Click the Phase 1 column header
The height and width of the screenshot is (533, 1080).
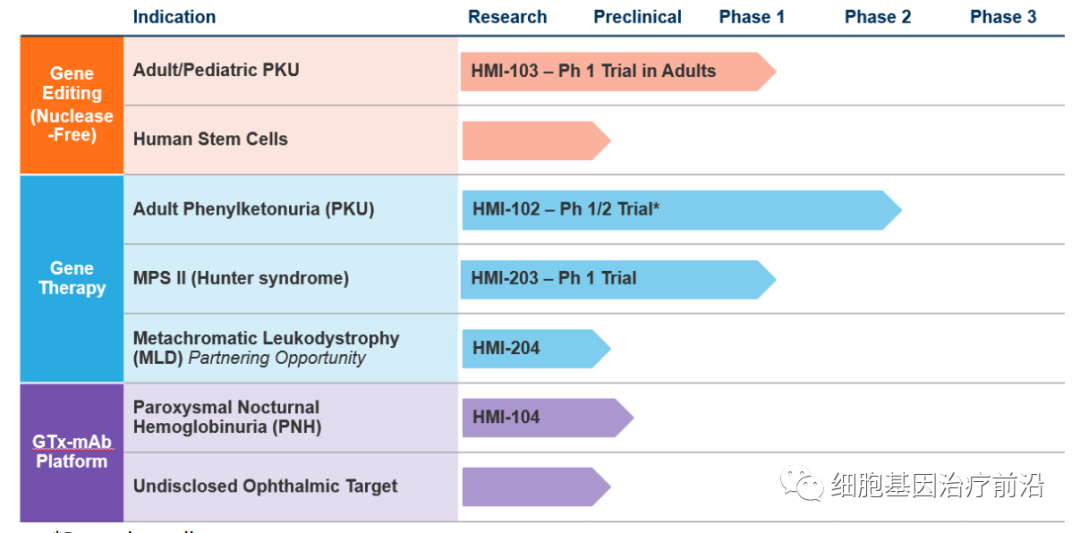click(x=752, y=17)
